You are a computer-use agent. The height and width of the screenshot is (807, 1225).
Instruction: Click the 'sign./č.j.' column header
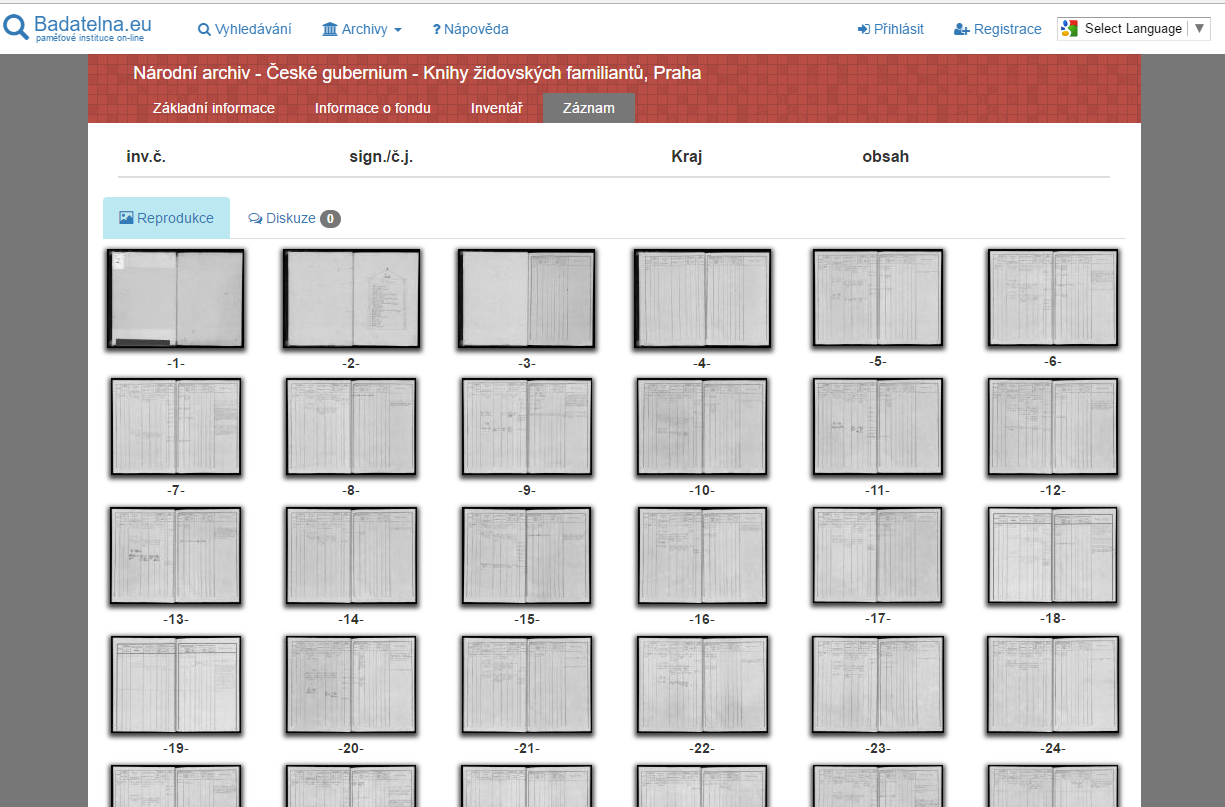(x=381, y=157)
